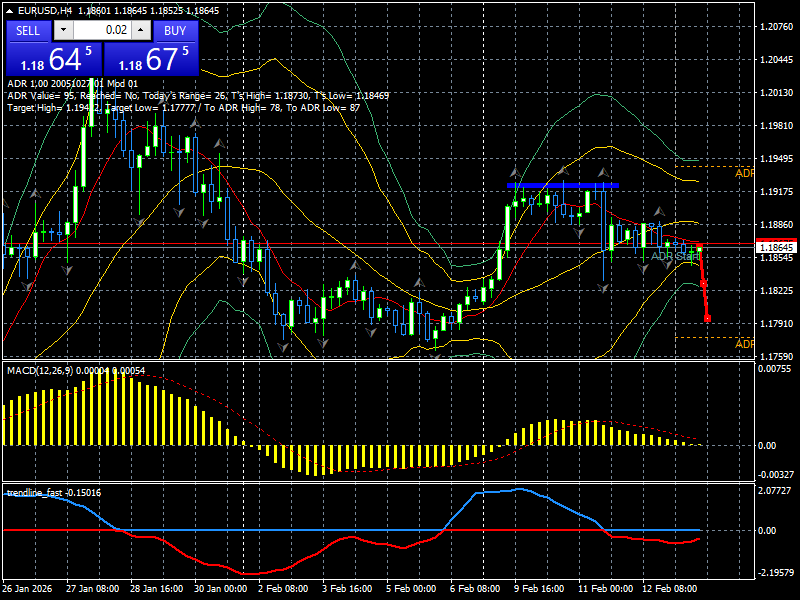Click the 'ADR Value= 95' info line
Image resolution: width=800 pixels, height=600 pixels.
coord(198,96)
